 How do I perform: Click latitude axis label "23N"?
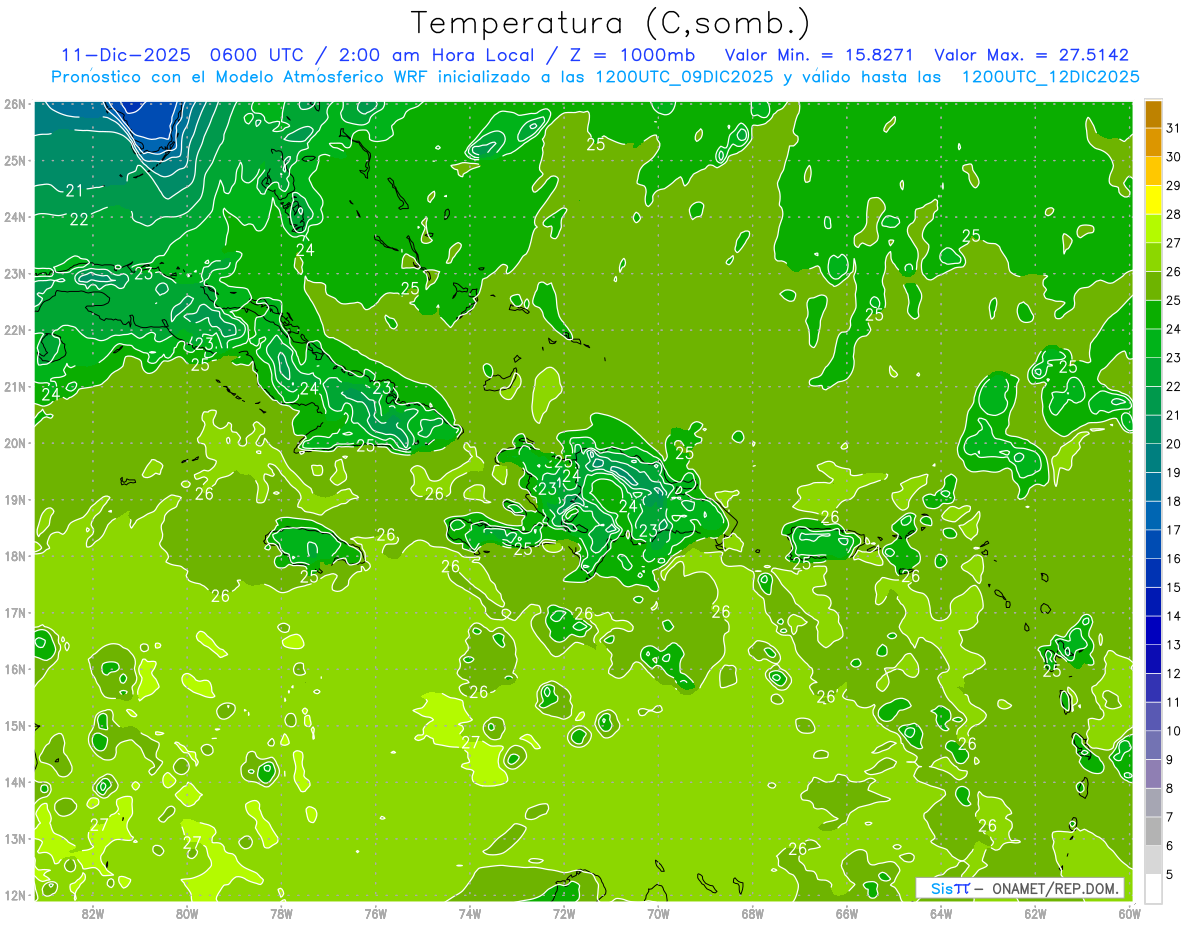click(15, 274)
